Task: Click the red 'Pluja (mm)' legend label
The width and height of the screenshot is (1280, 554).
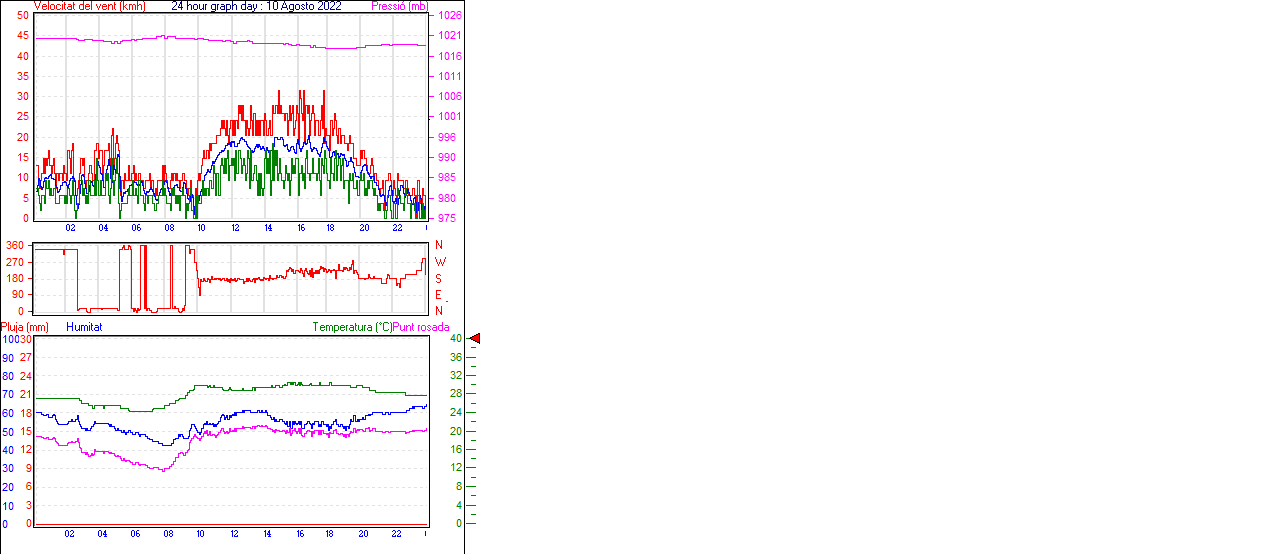Action: [25, 327]
